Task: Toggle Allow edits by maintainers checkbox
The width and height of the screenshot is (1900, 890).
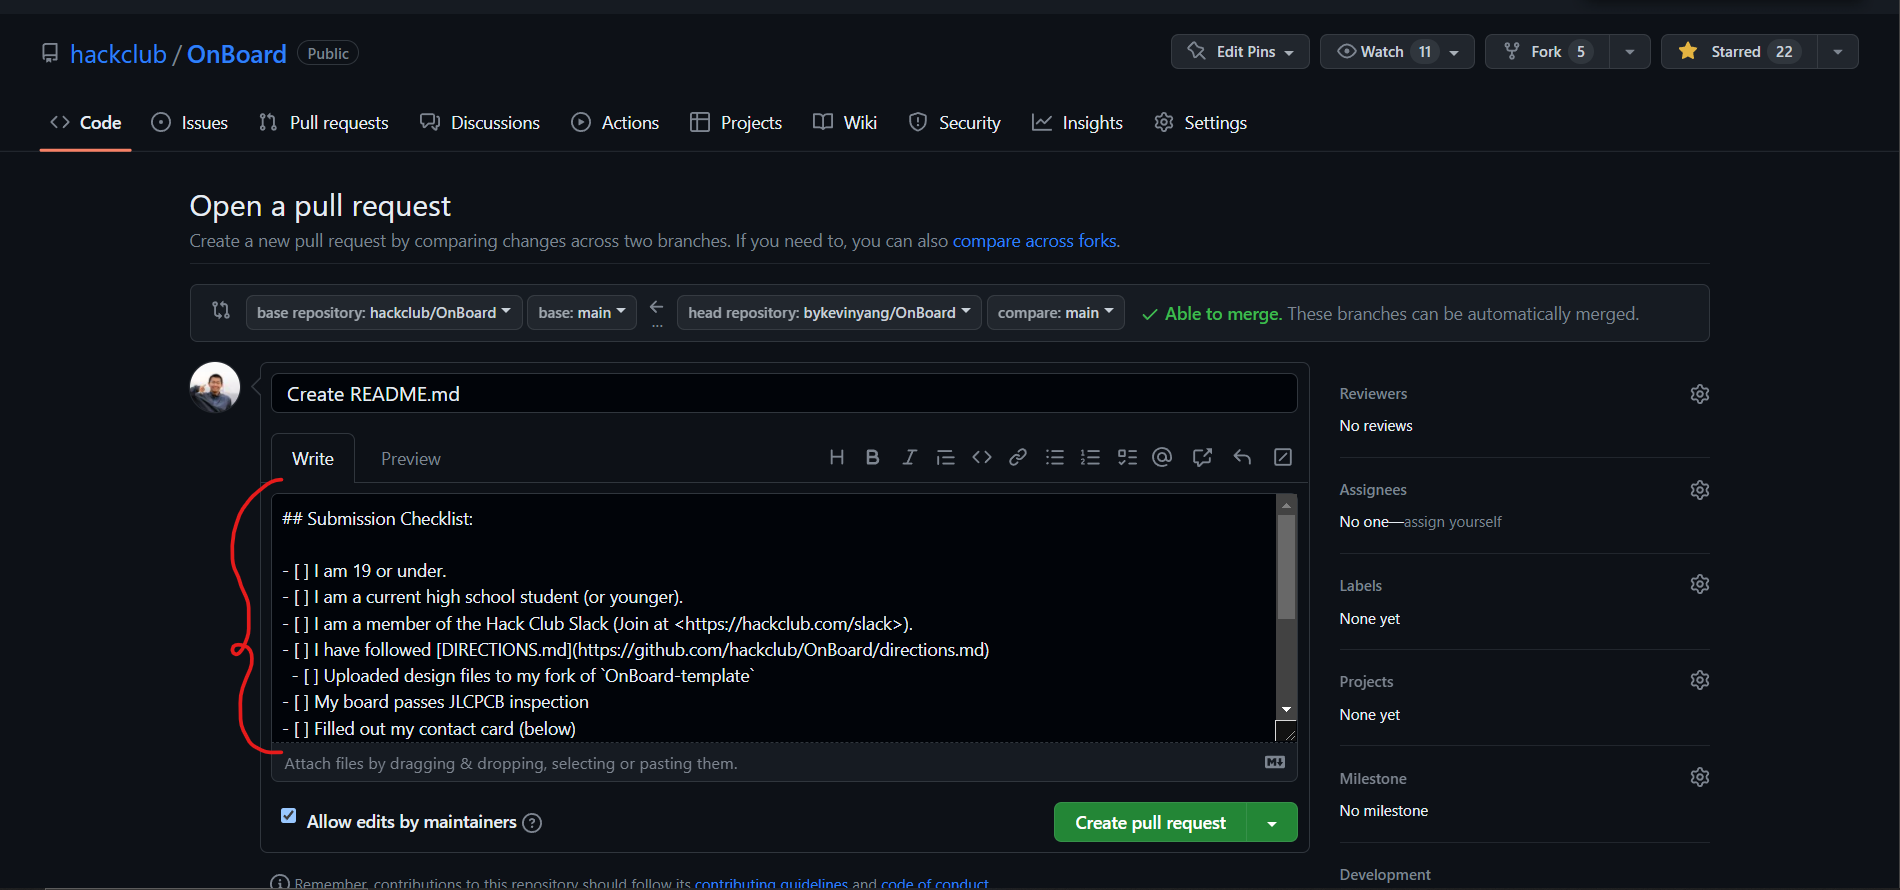Action: (x=289, y=816)
